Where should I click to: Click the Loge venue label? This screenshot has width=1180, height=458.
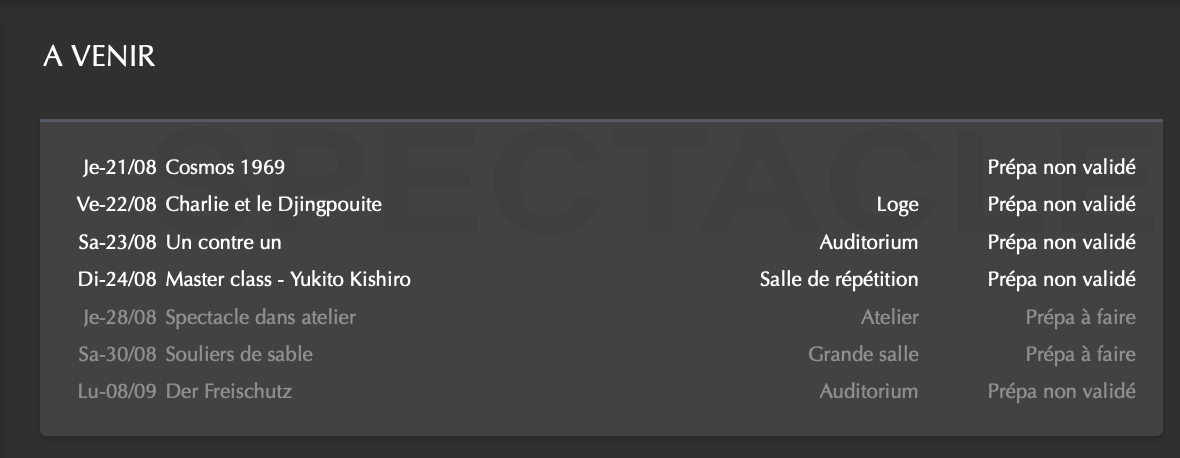[897, 205]
